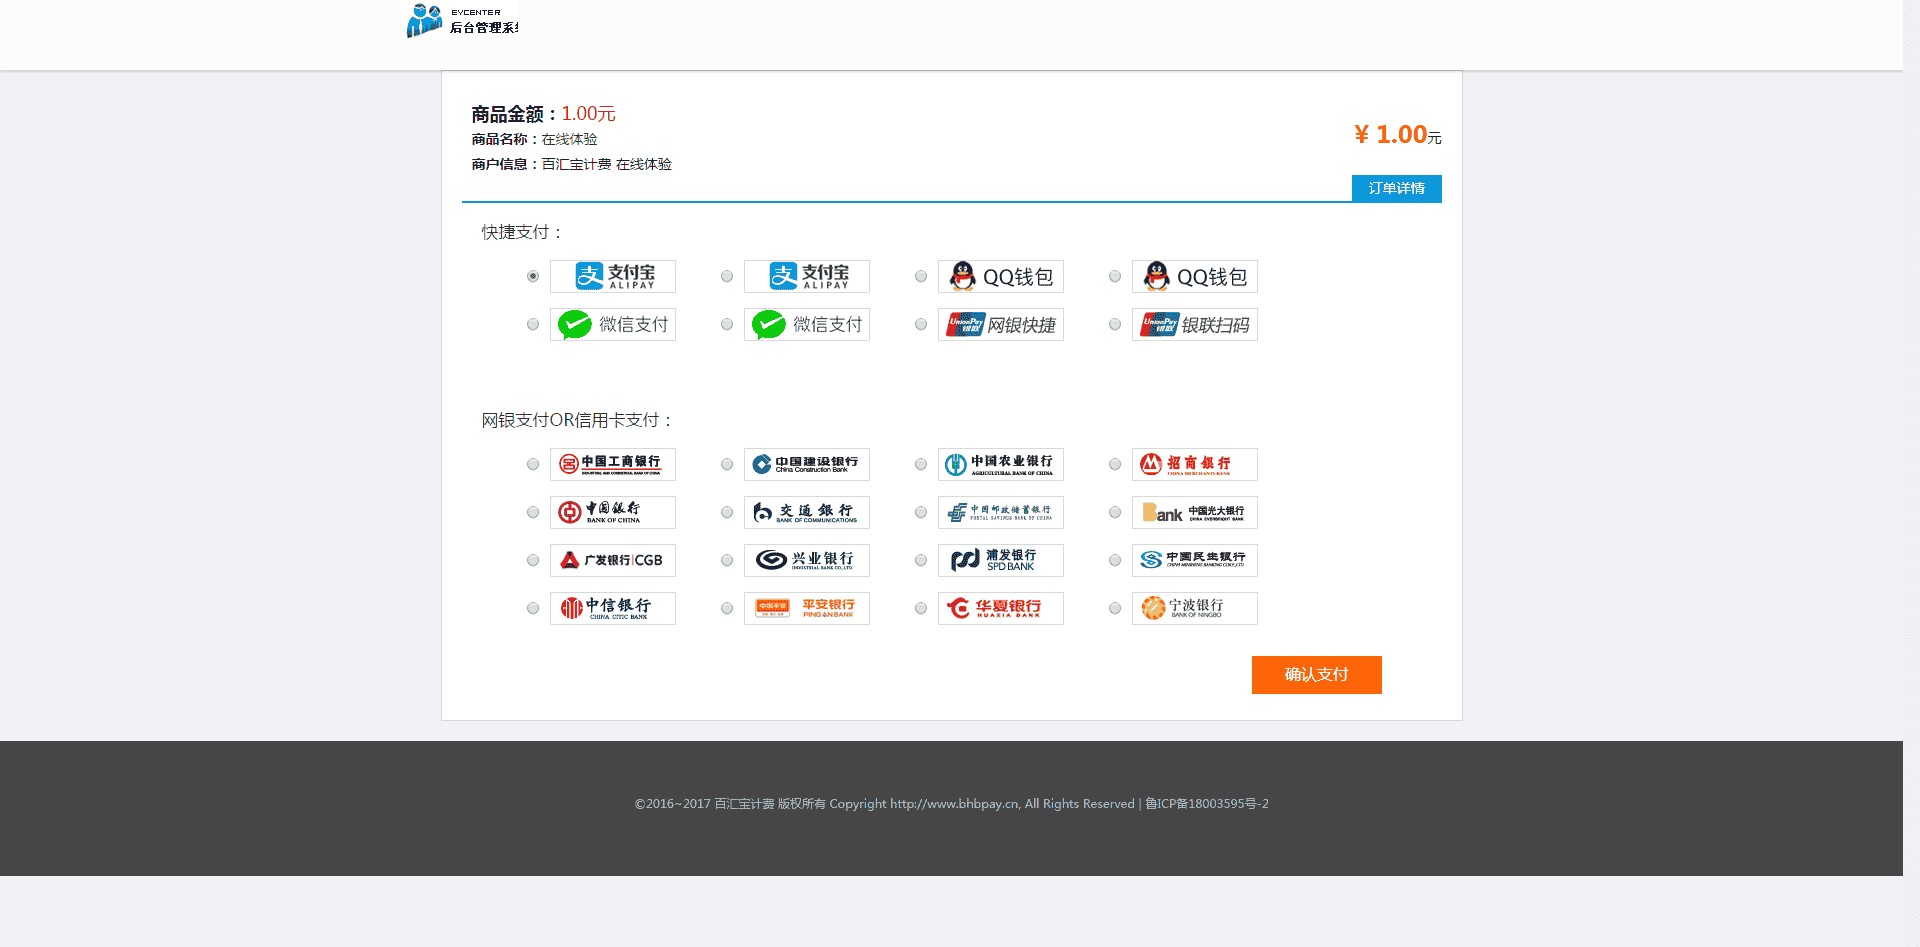The width and height of the screenshot is (1920, 947).
Task: Pick the 华夏银行 radio button
Action: (x=921, y=608)
